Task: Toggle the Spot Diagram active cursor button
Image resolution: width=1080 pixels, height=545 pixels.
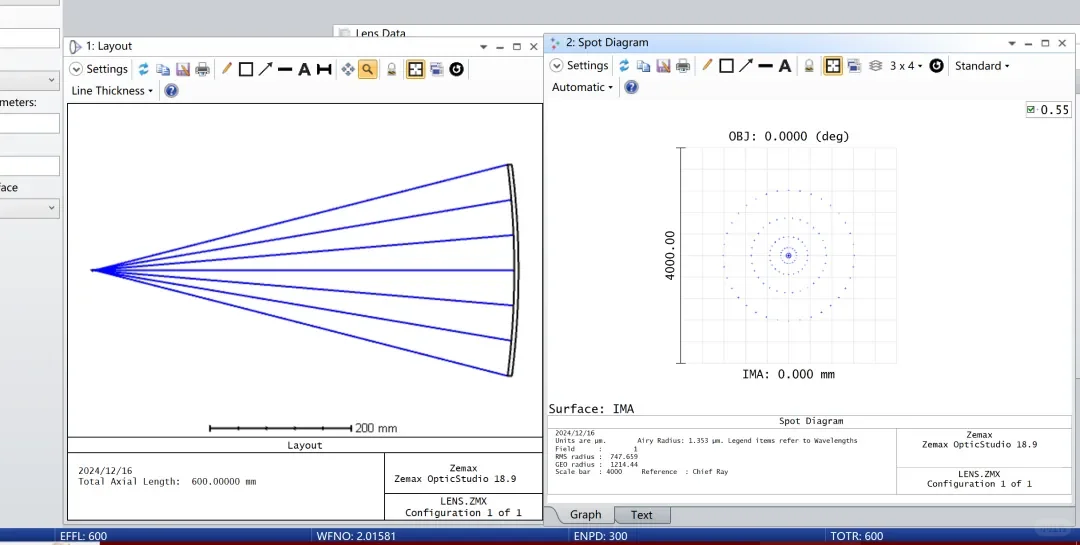Action: [x=833, y=65]
